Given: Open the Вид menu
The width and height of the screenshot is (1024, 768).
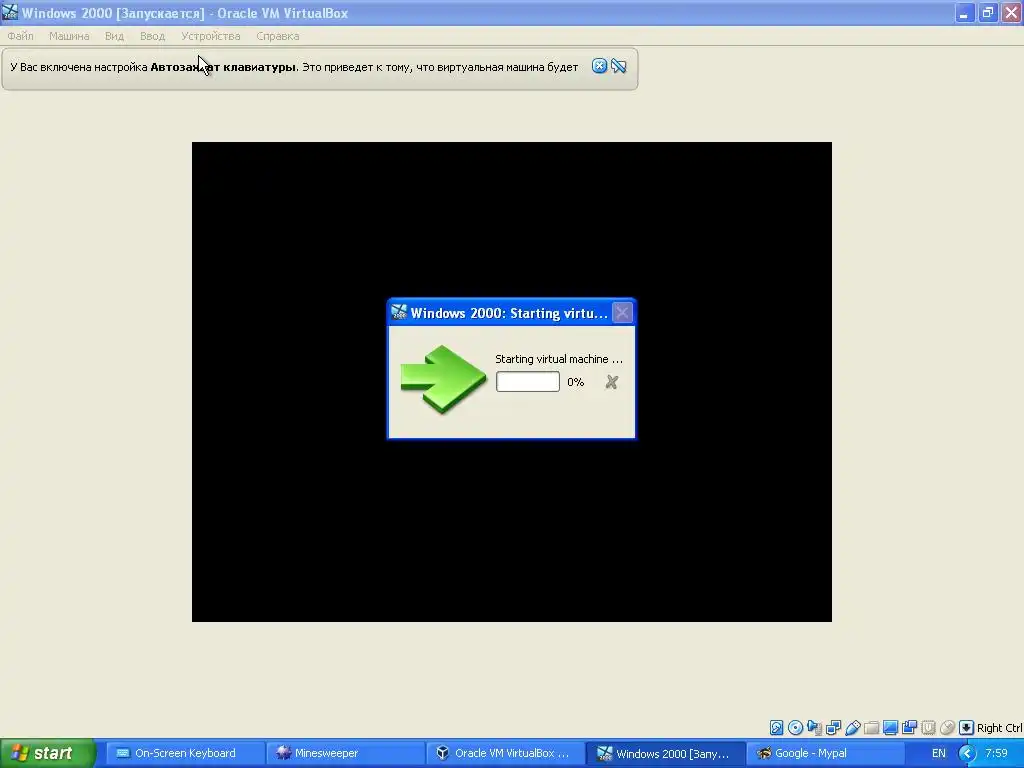Looking at the screenshot, I should point(114,36).
